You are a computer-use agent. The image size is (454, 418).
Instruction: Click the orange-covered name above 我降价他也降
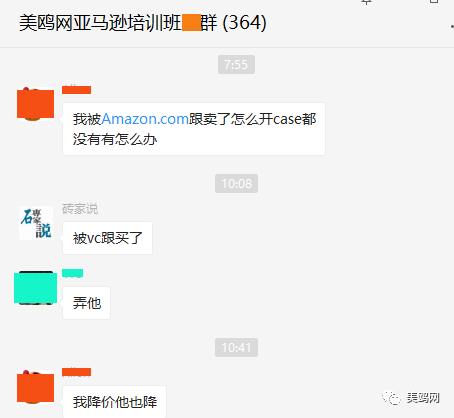click(x=76, y=372)
